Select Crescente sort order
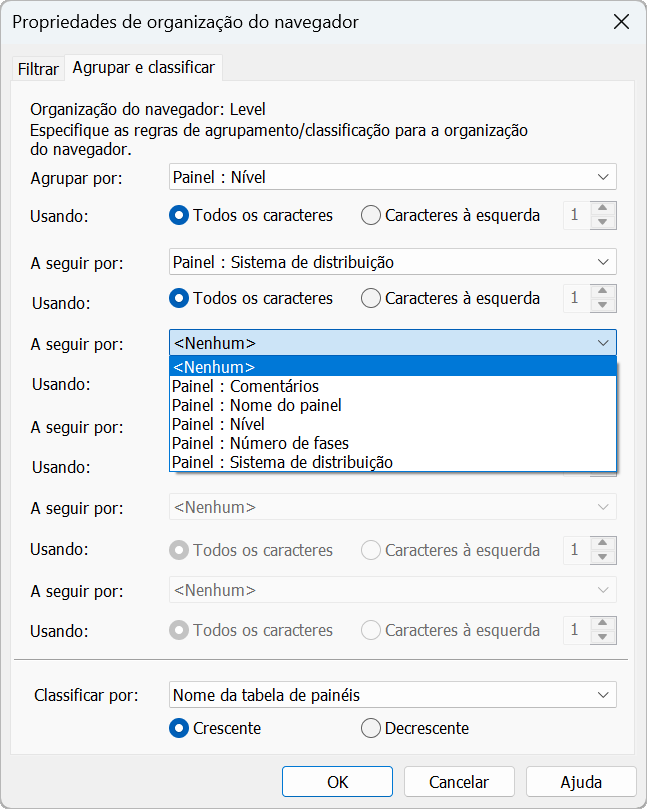Image resolution: width=647 pixels, height=809 pixels. (x=180, y=728)
